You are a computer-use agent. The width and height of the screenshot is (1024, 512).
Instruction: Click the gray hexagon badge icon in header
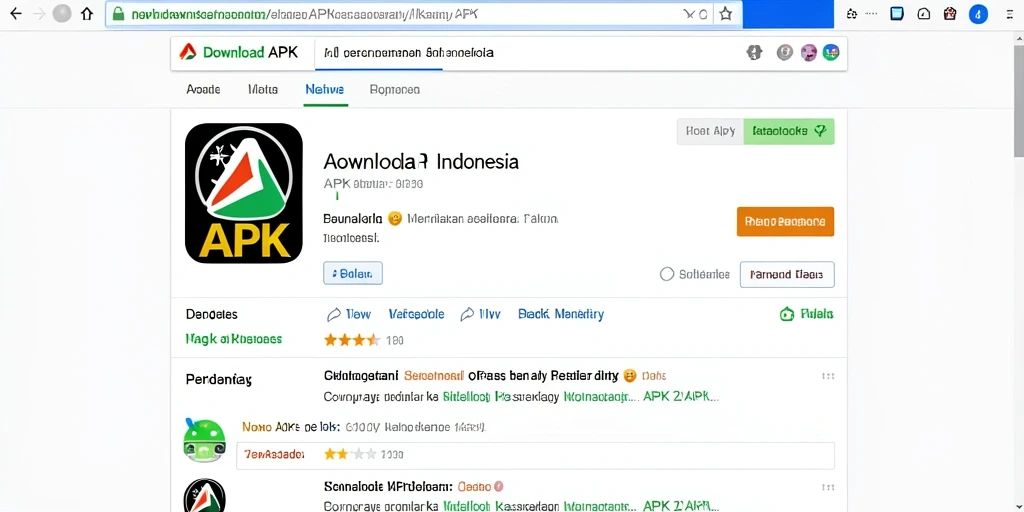pos(754,53)
